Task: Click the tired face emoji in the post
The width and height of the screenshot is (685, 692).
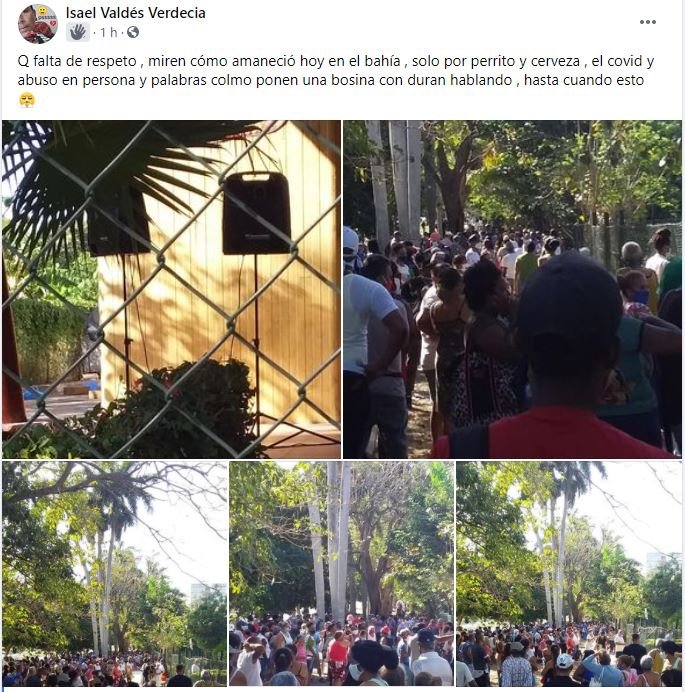Action: [27, 100]
